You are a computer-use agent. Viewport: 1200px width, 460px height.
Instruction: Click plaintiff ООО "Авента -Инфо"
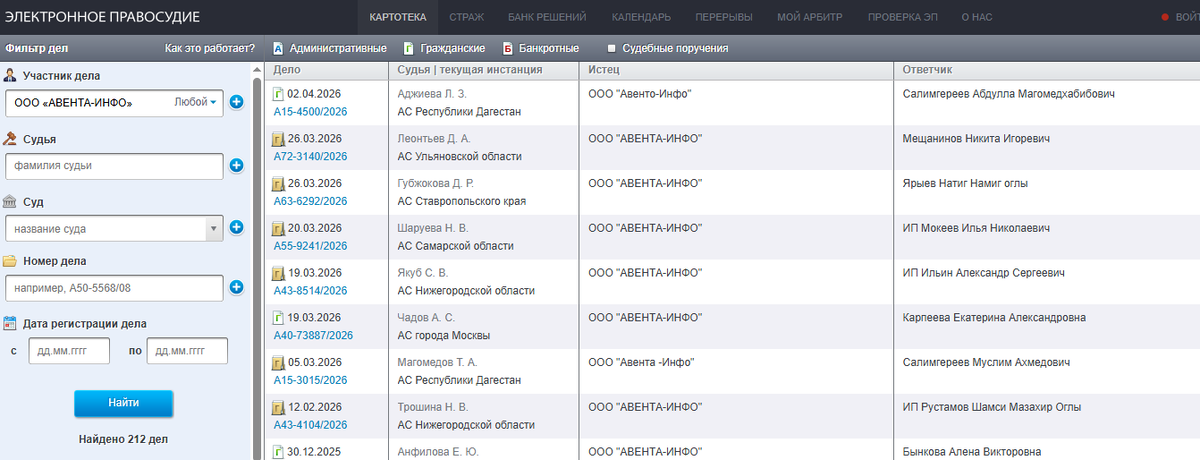[641, 363]
